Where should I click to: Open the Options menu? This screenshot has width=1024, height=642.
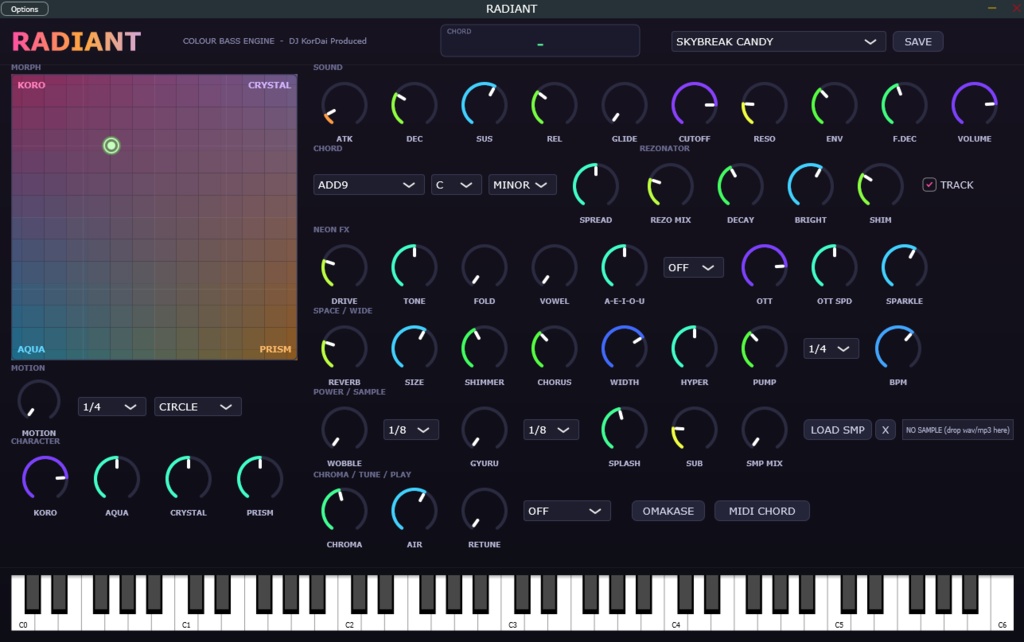click(25, 9)
